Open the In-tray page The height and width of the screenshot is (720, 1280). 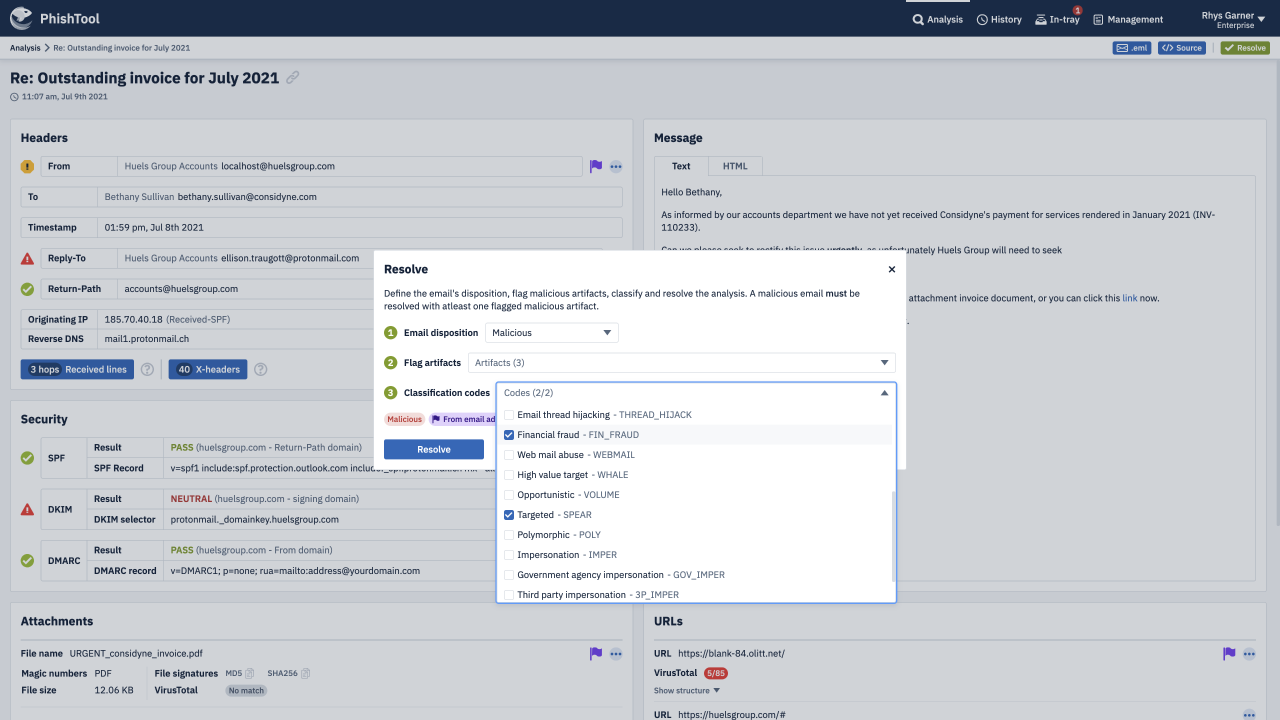click(x=1057, y=19)
